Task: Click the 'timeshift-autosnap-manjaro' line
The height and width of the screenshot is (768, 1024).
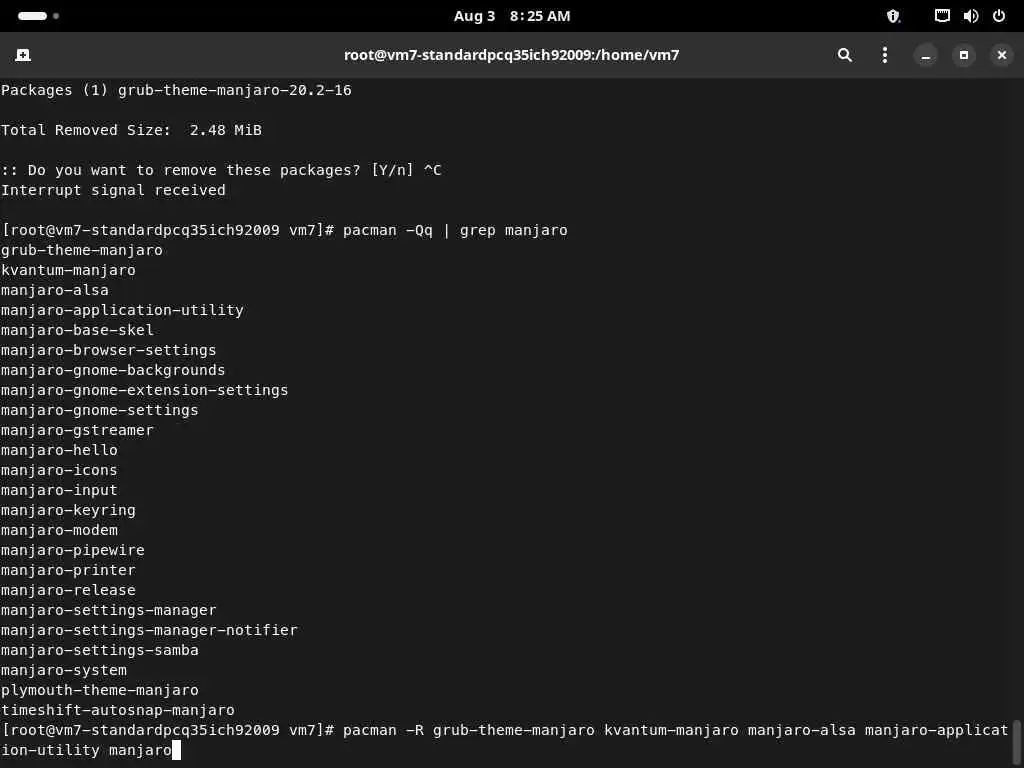Action: tap(118, 710)
